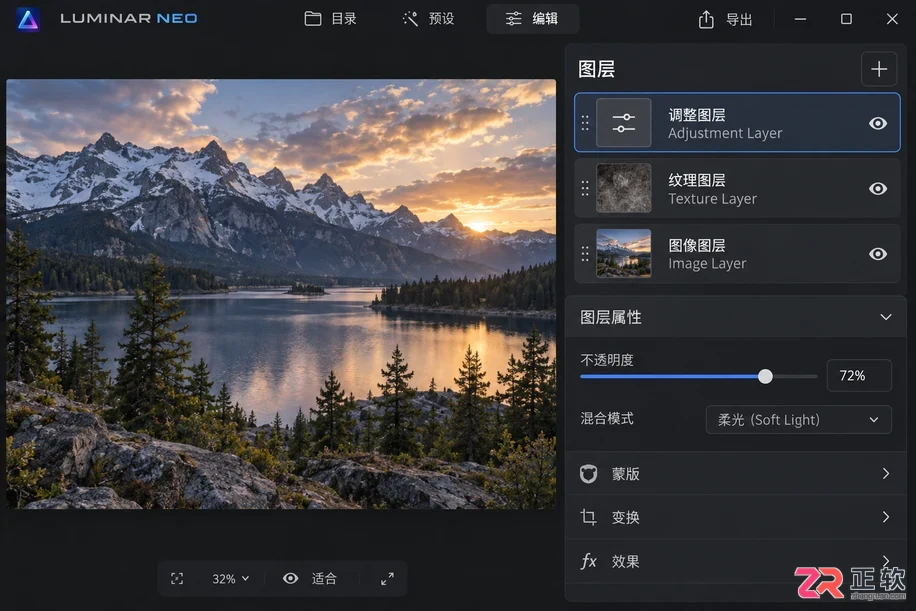Maximize the Luminar Neo window
The height and width of the screenshot is (611, 916).
coord(846,19)
